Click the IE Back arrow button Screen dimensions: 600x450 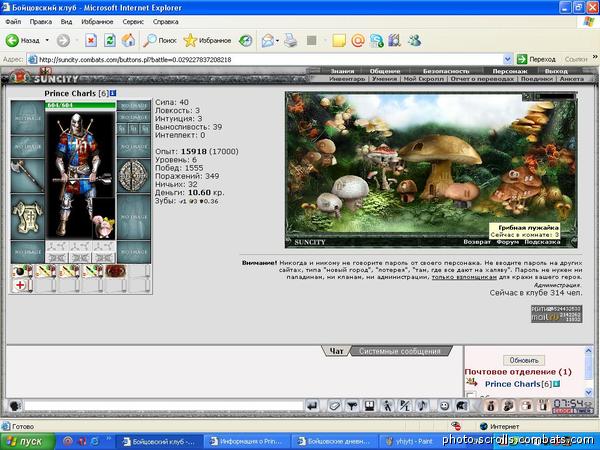point(12,40)
